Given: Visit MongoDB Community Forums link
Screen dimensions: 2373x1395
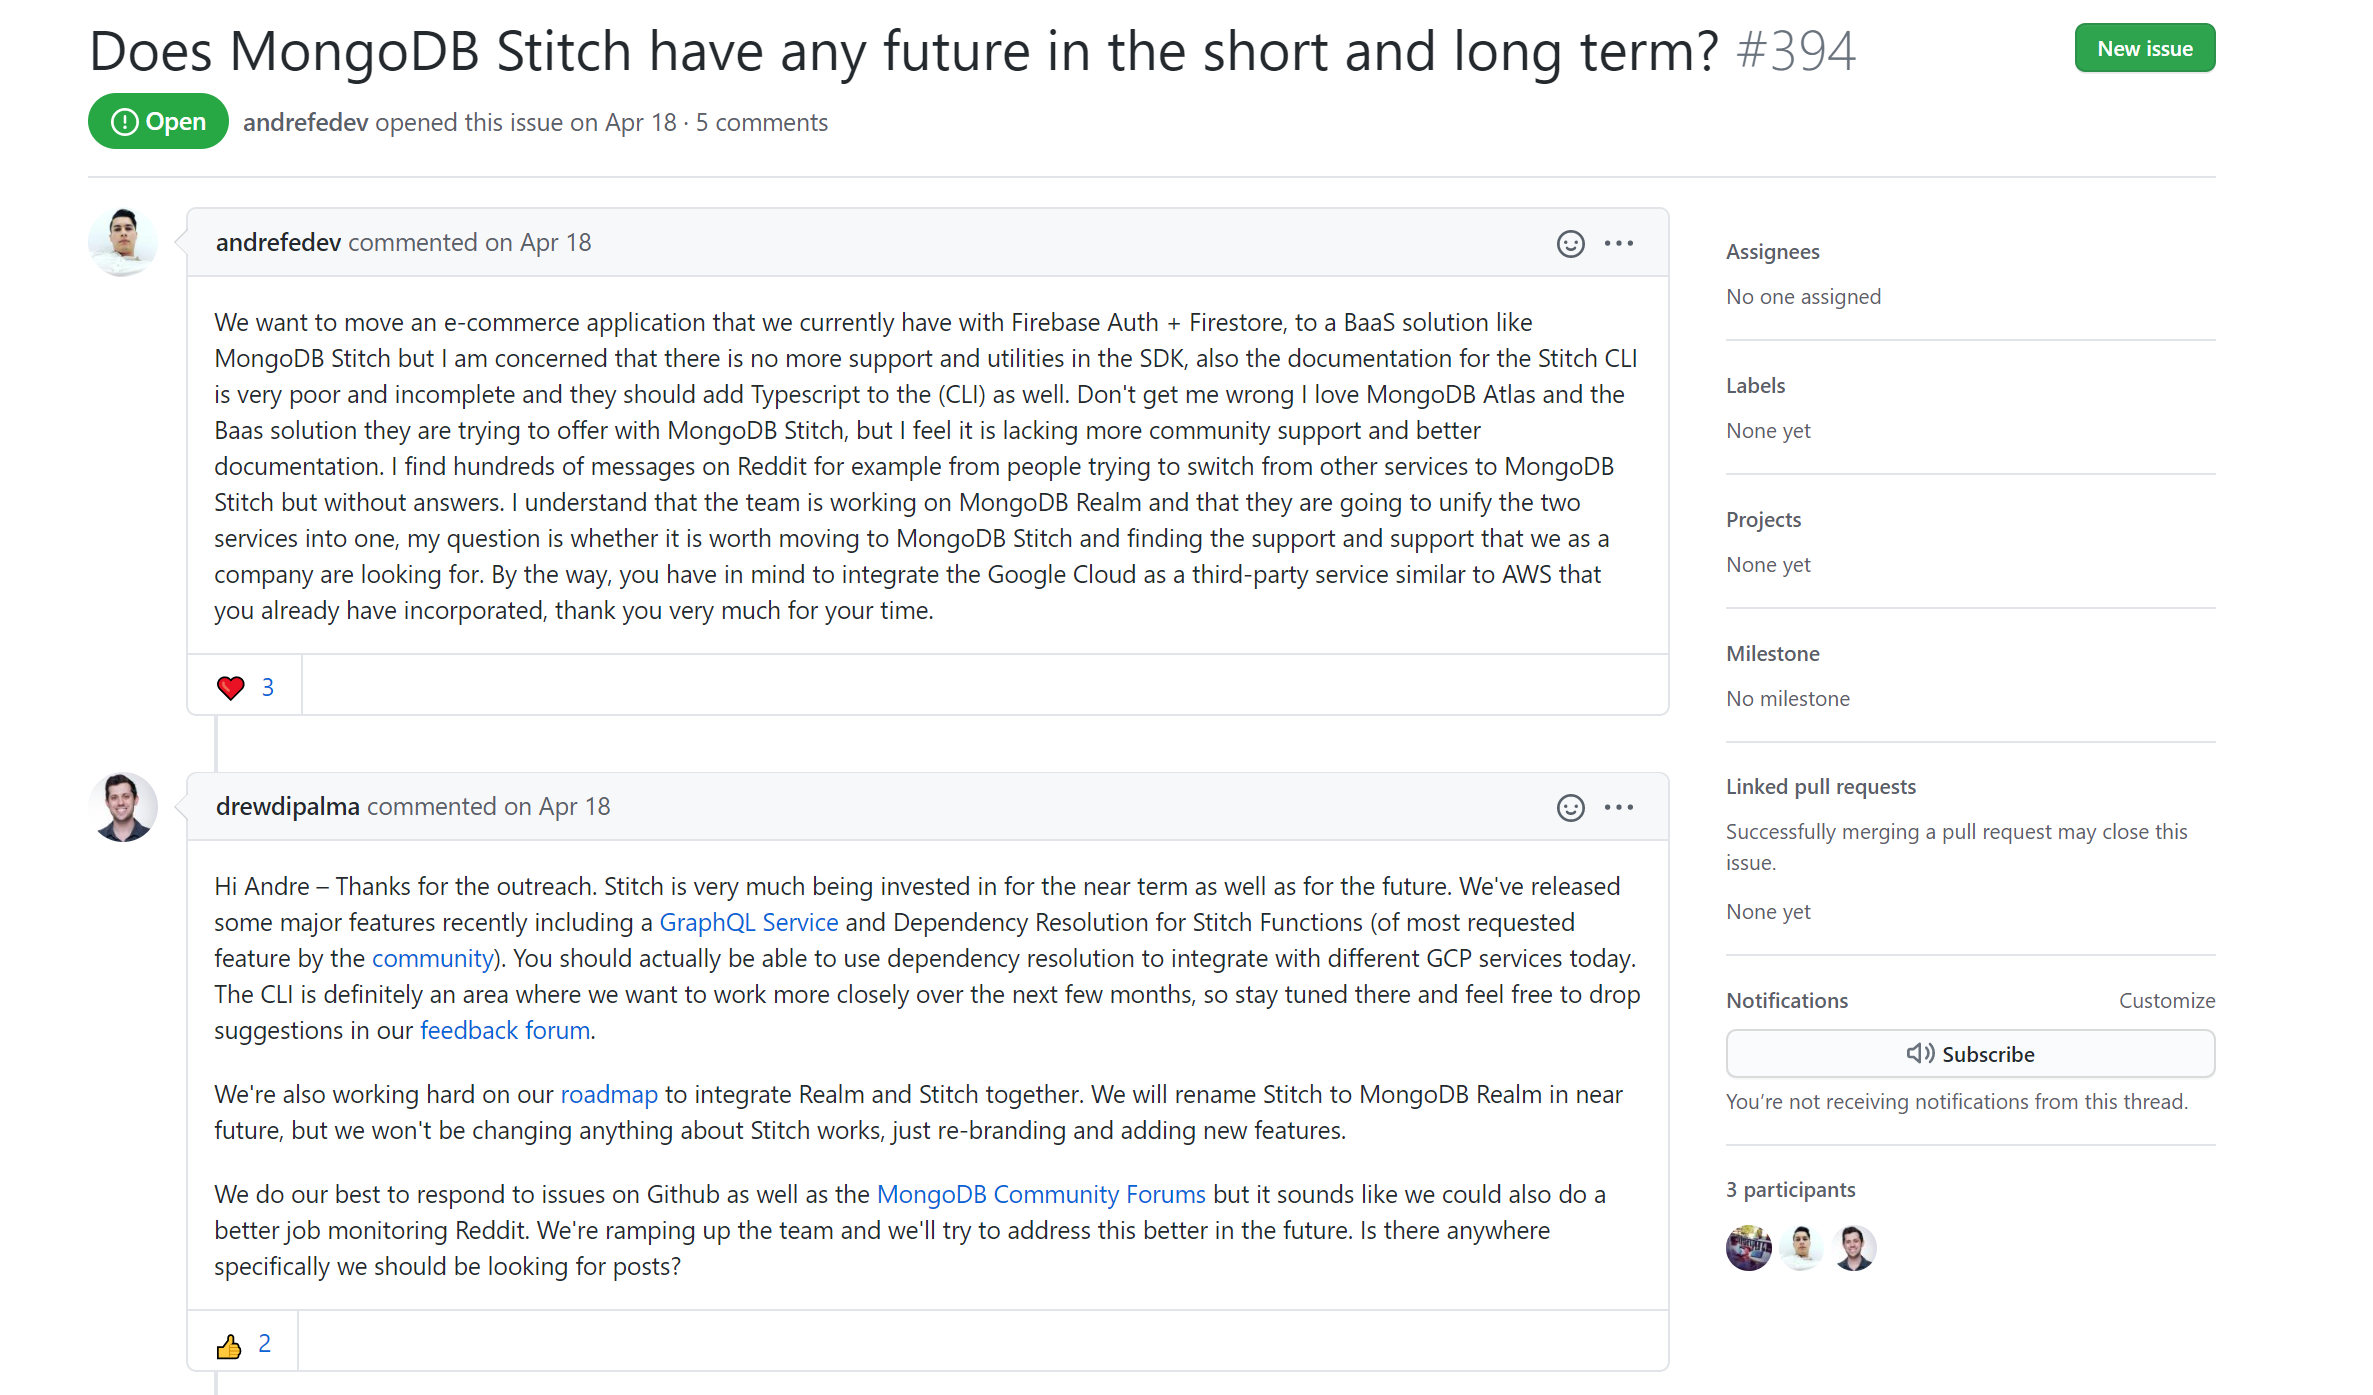Looking at the screenshot, I should tap(1040, 1194).
